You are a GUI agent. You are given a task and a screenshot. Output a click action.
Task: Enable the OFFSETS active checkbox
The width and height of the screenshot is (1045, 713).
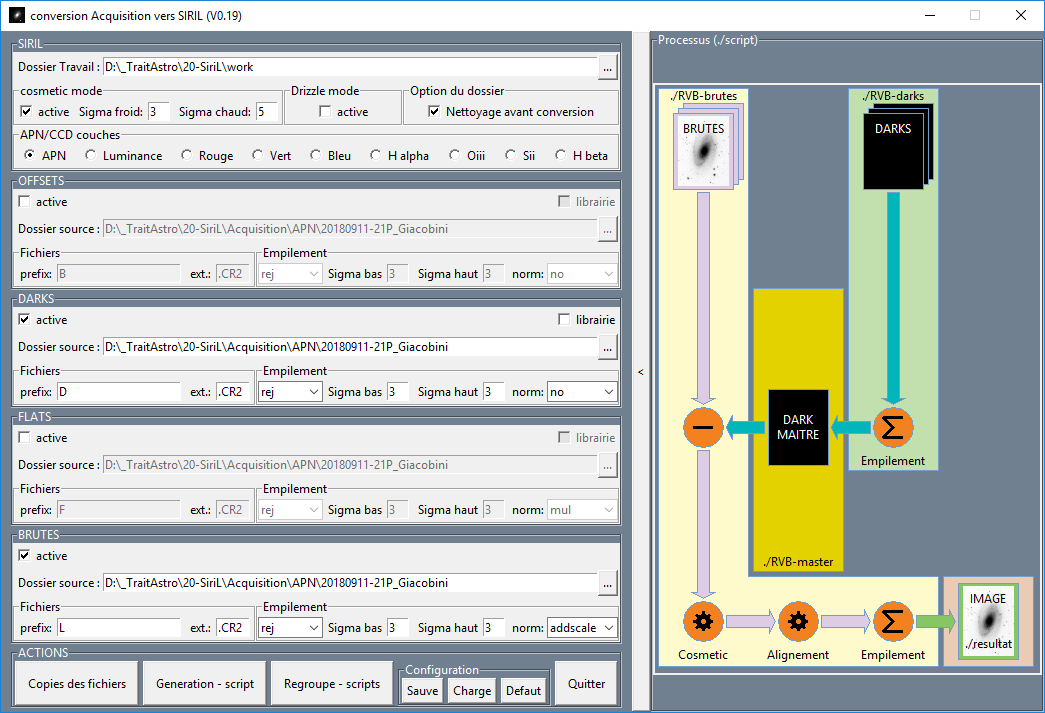click(x=25, y=201)
